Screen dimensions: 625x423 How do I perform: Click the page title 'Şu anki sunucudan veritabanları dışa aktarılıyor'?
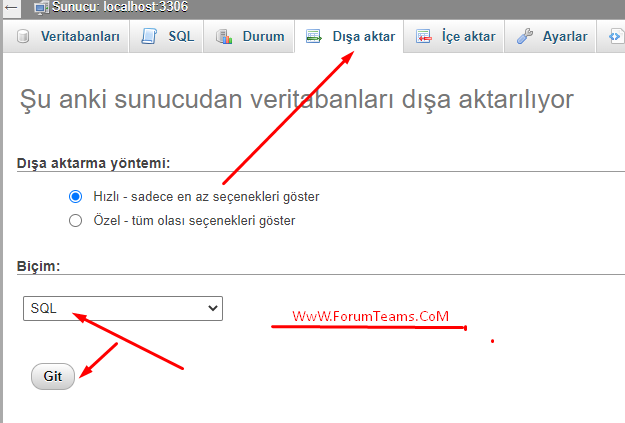(297, 99)
